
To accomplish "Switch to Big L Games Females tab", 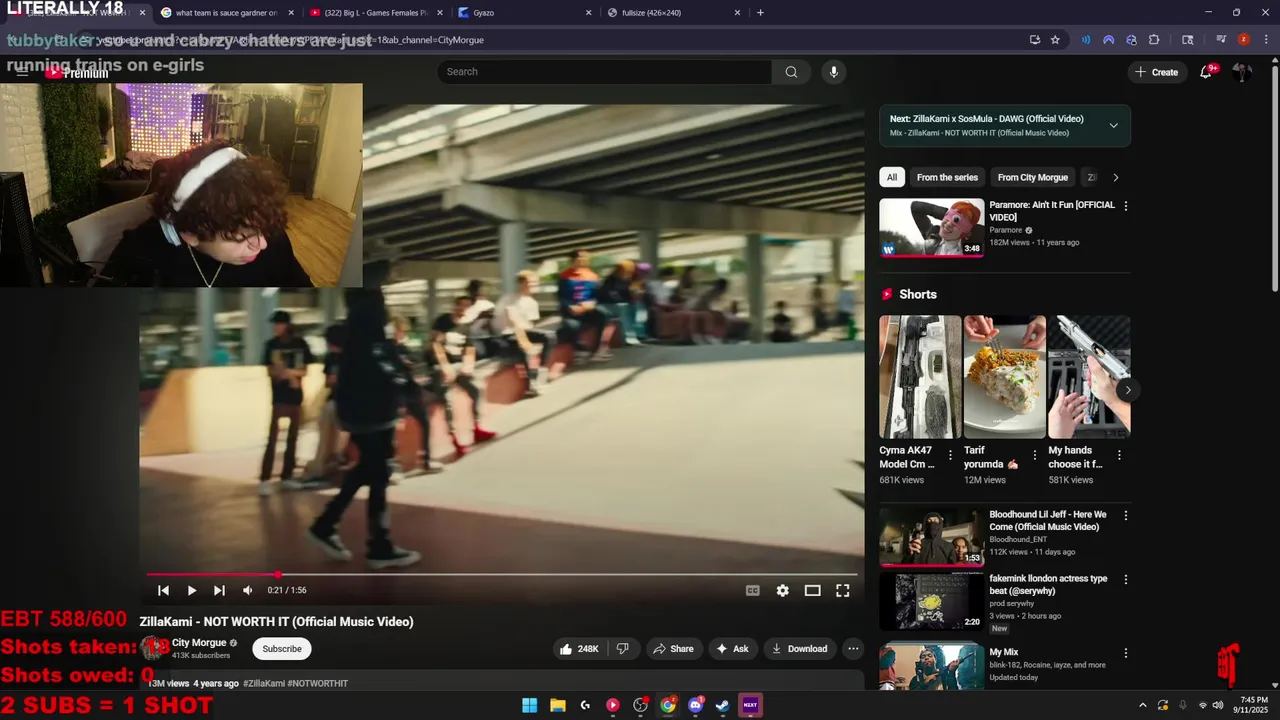I will click(376, 13).
